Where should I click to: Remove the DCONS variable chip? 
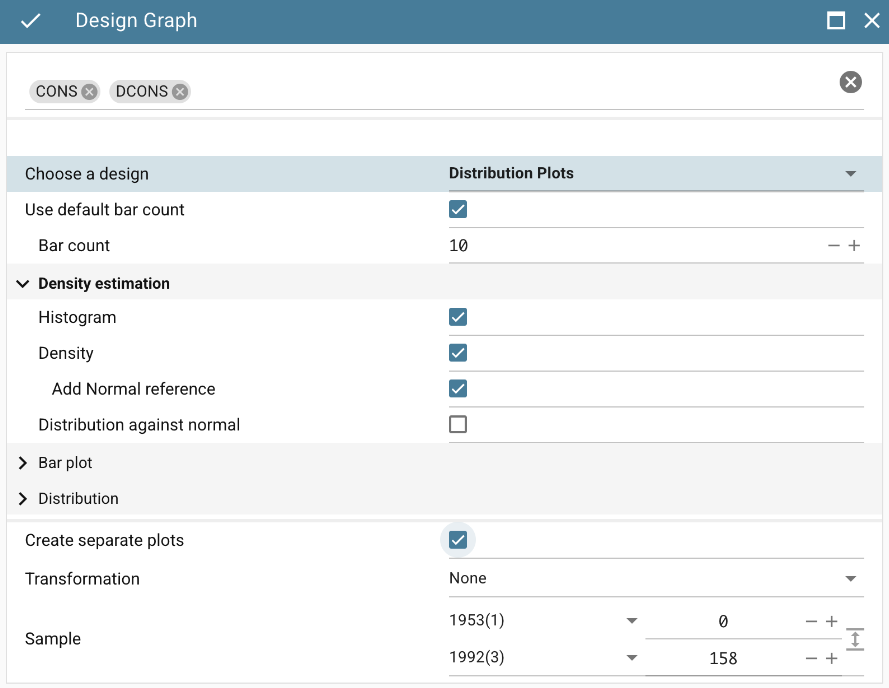tap(180, 92)
